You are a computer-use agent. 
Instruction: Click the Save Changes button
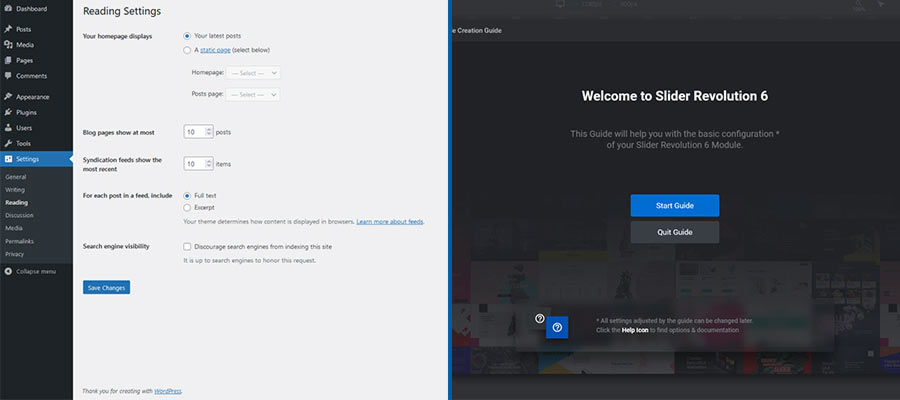tap(106, 288)
